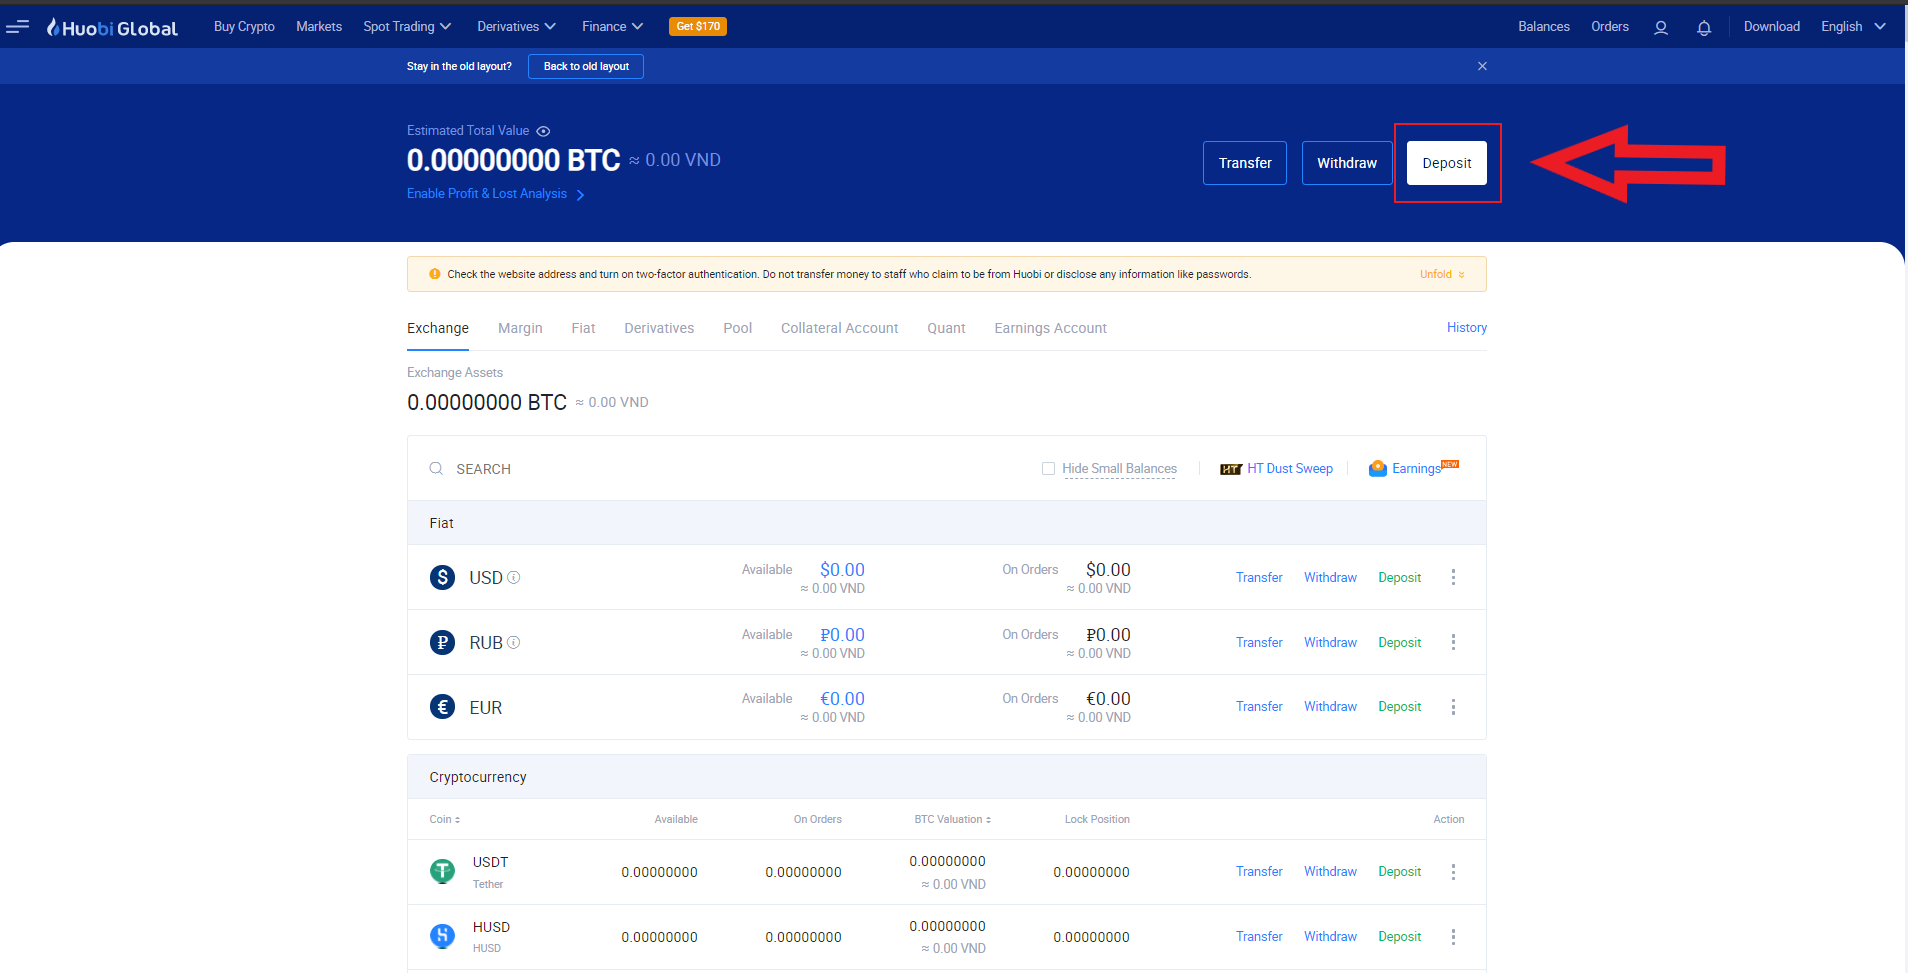Open more options for HUSD row

pyautogui.click(x=1453, y=937)
